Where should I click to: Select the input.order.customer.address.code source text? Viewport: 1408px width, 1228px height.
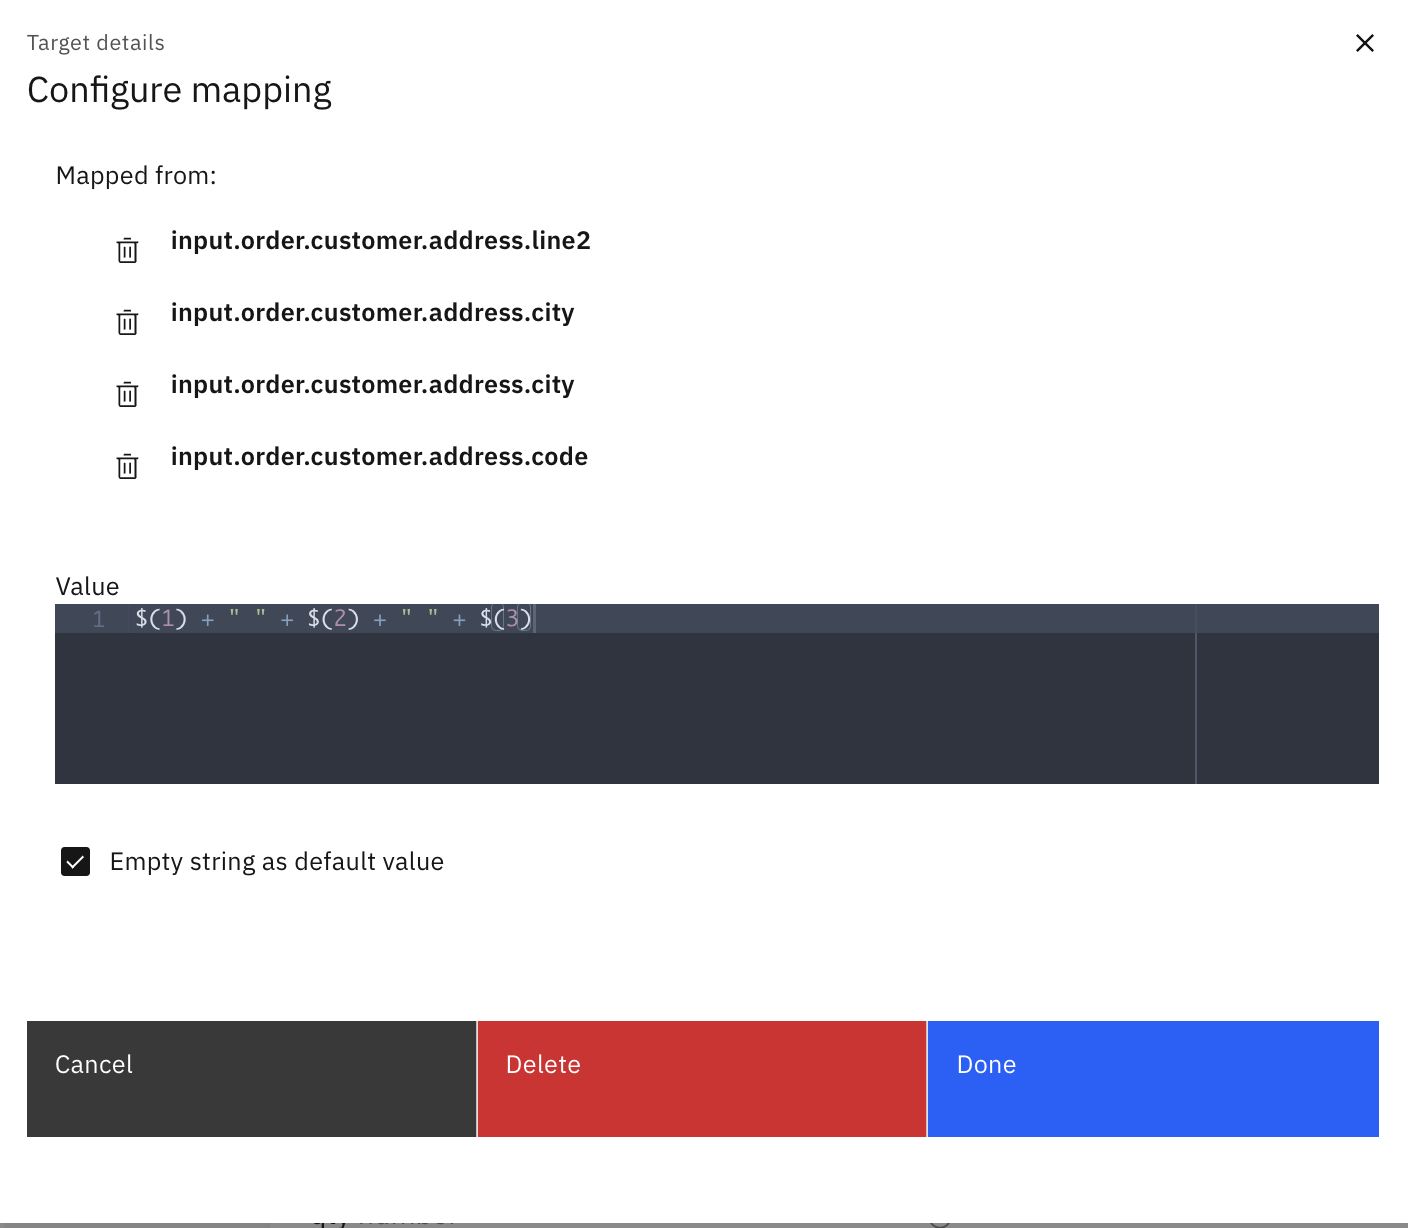(379, 457)
